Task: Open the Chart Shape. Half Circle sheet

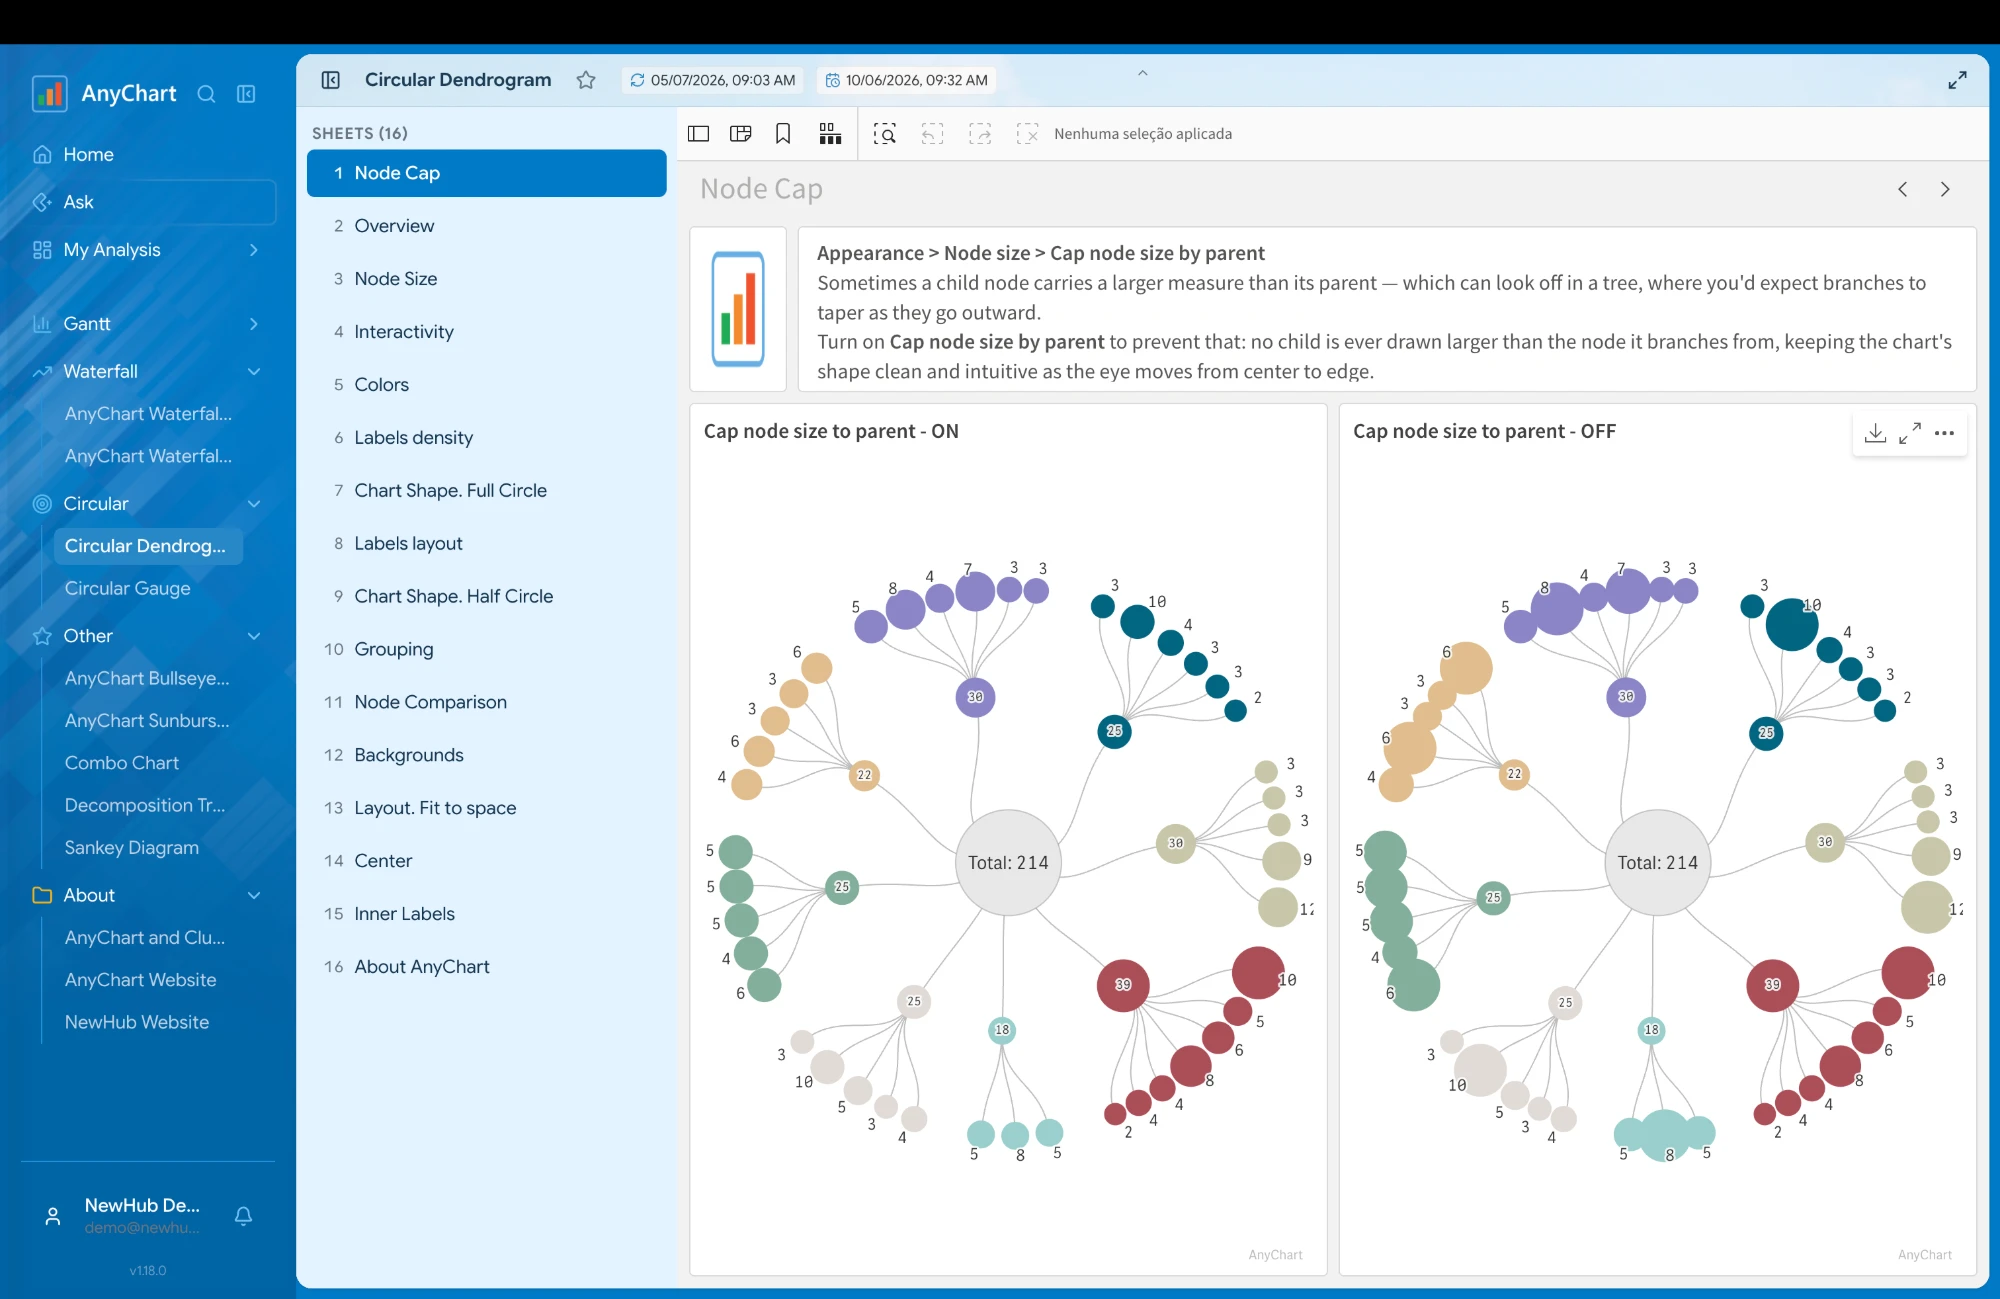Action: [x=487, y=597]
